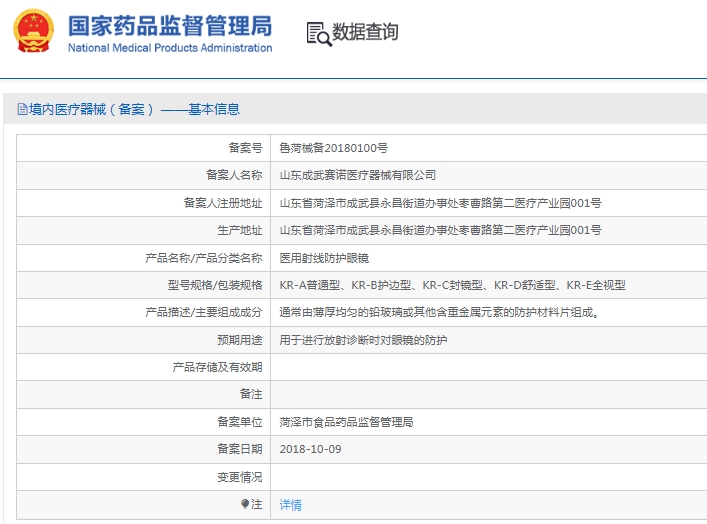Click the 备案人注册地址 label
Viewport: 707px width, 524px height.
223,203
